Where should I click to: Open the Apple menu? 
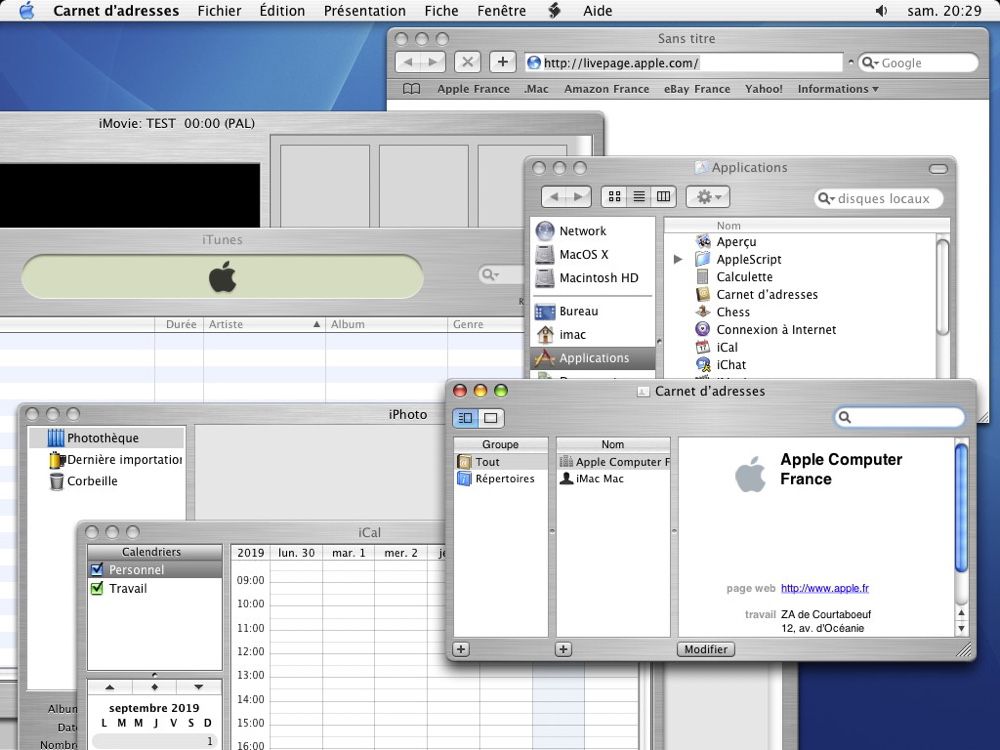(27, 10)
